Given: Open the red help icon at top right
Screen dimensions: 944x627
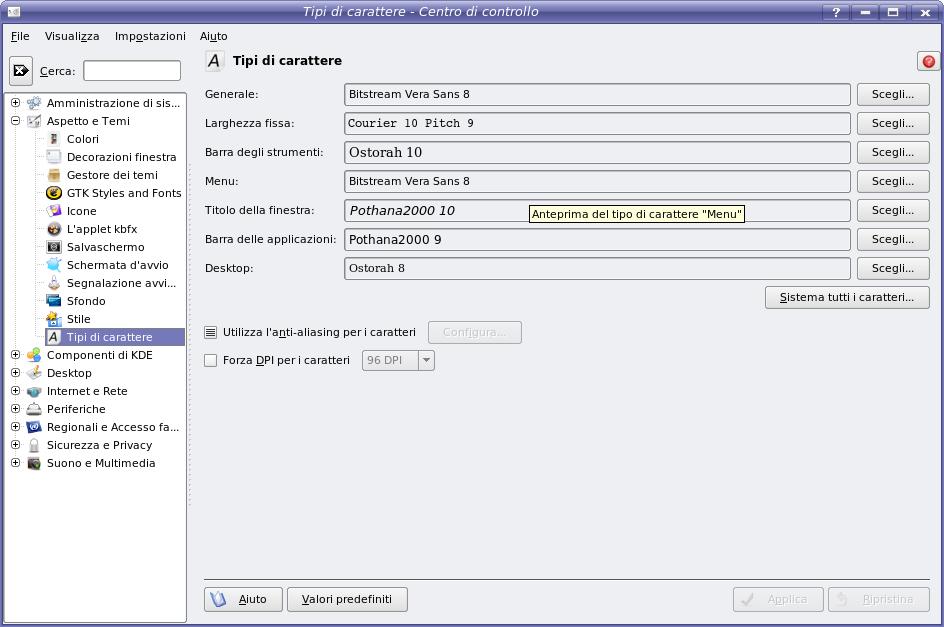Looking at the screenshot, I should (x=928, y=61).
